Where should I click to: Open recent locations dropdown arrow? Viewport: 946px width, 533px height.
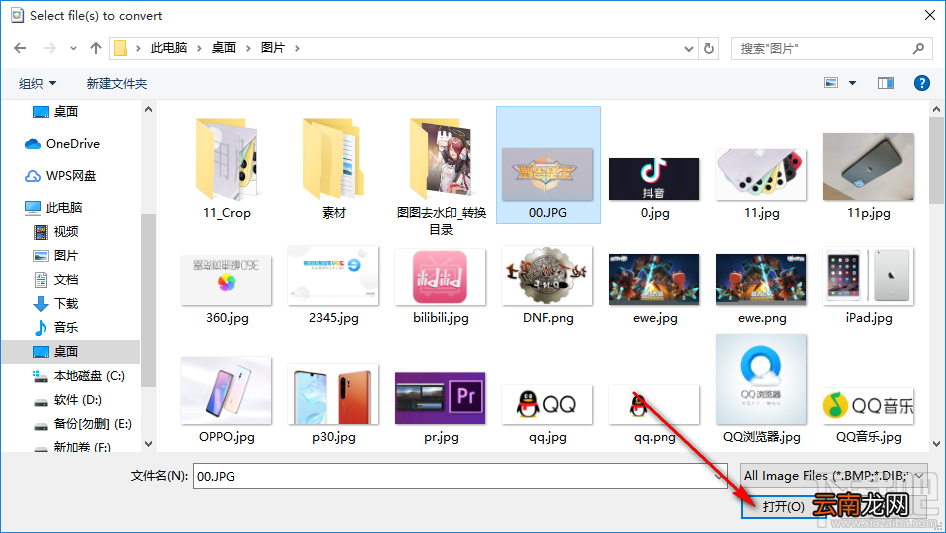73,48
